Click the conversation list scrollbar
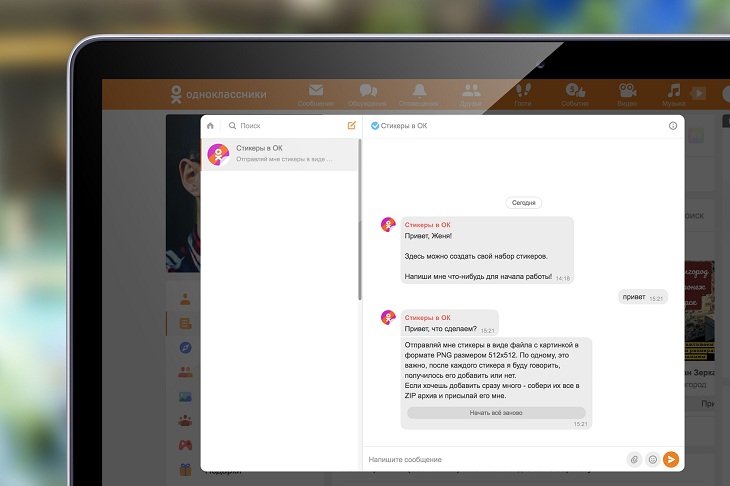The height and width of the screenshot is (486, 730). pos(359,220)
